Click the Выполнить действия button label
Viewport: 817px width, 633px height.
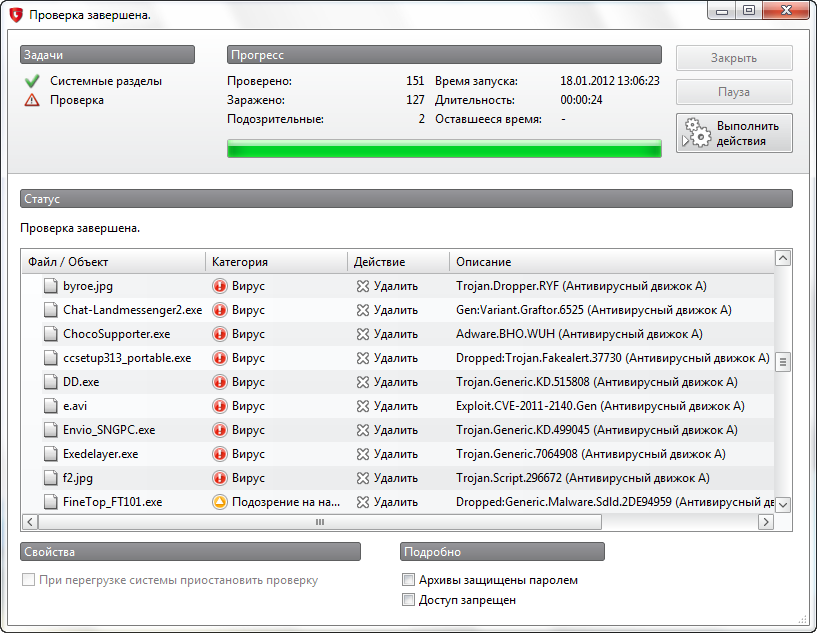pyautogui.click(x=748, y=133)
